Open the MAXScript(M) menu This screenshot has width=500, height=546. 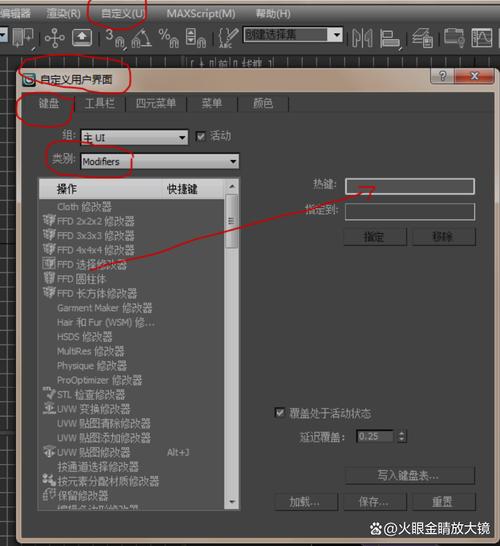(x=201, y=14)
